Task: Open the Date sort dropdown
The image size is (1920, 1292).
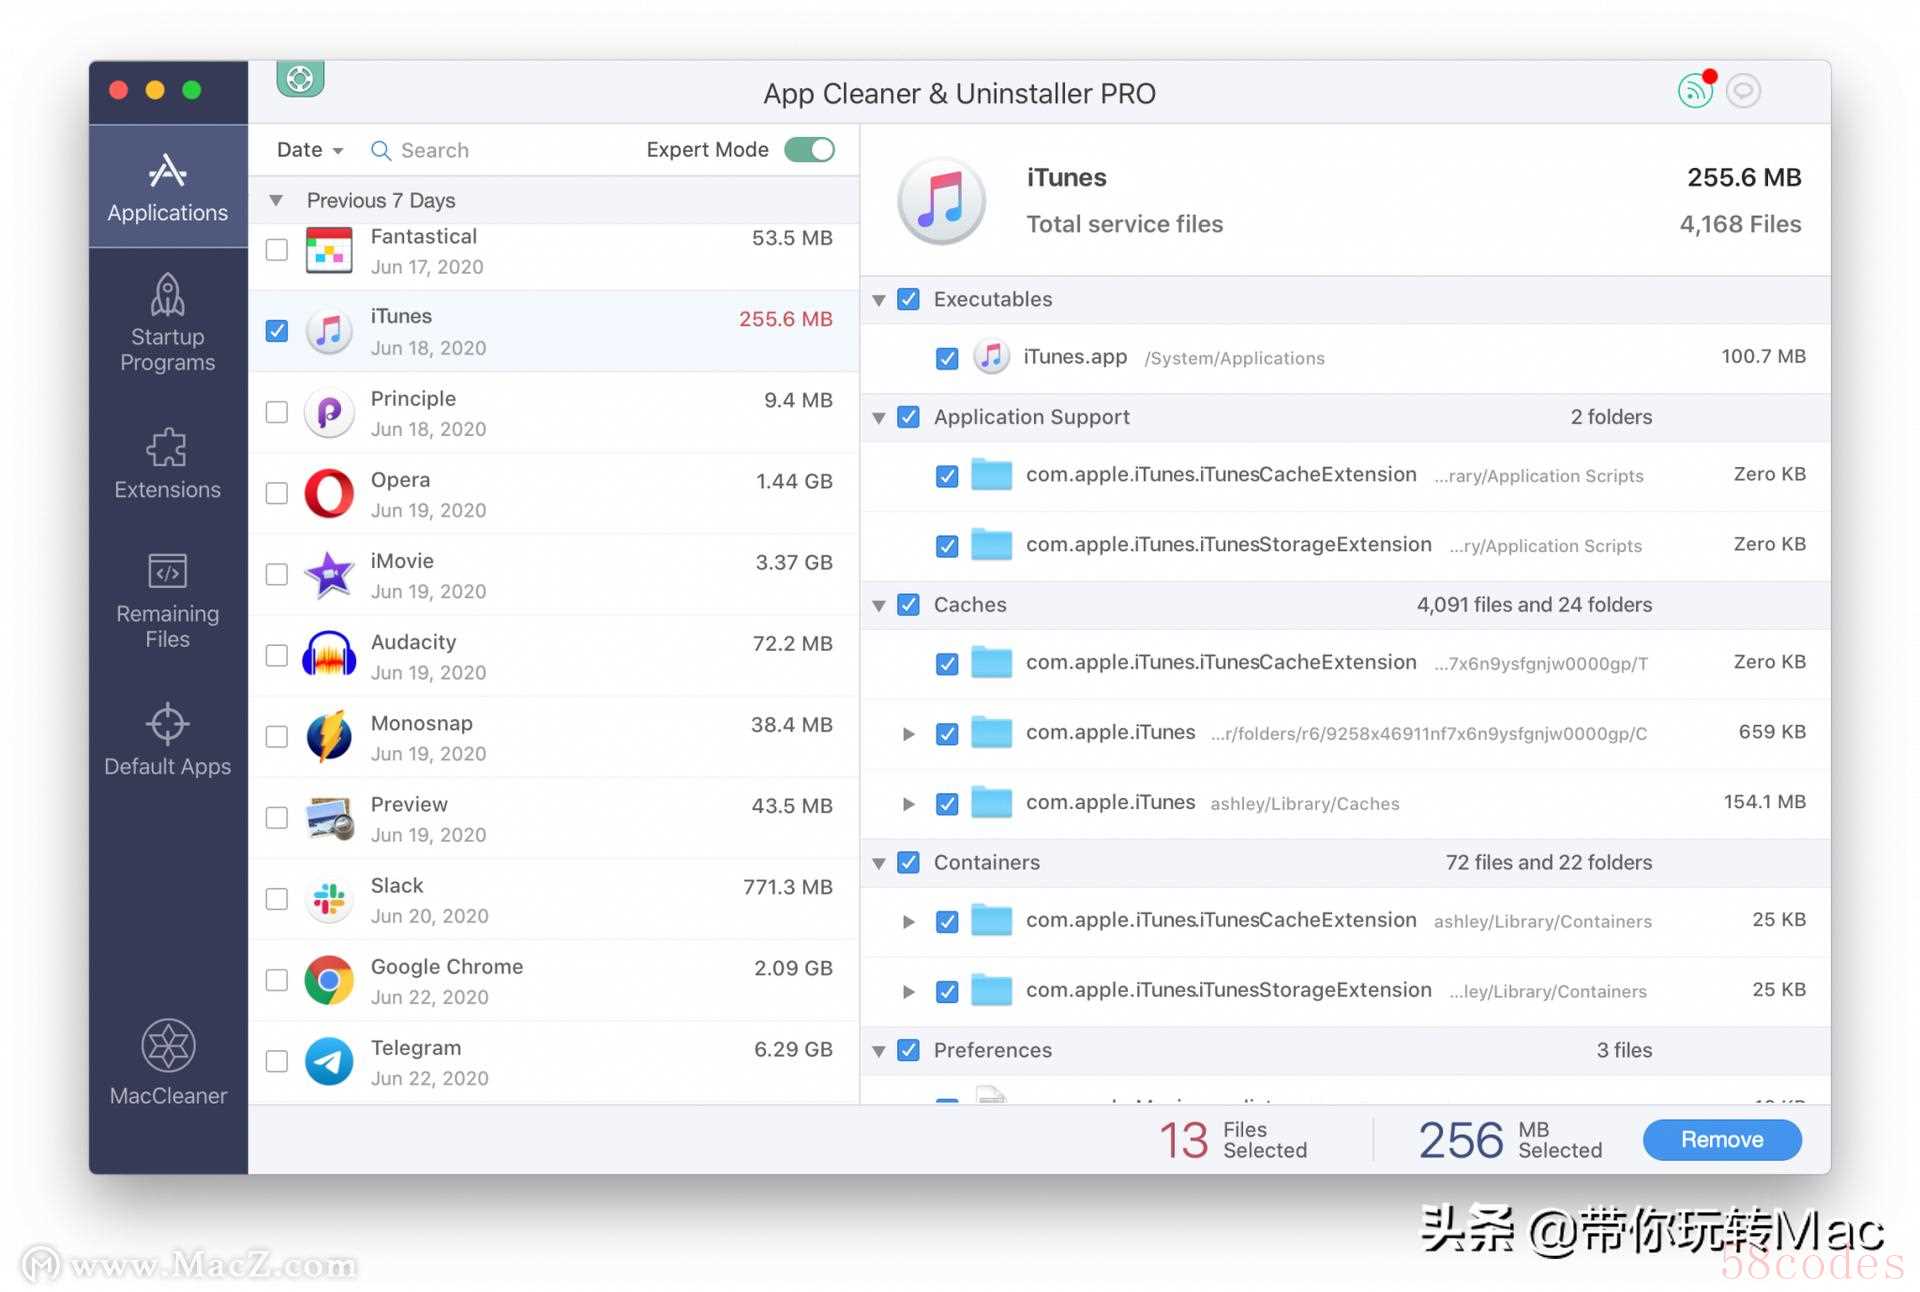Action: pos(310,150)
